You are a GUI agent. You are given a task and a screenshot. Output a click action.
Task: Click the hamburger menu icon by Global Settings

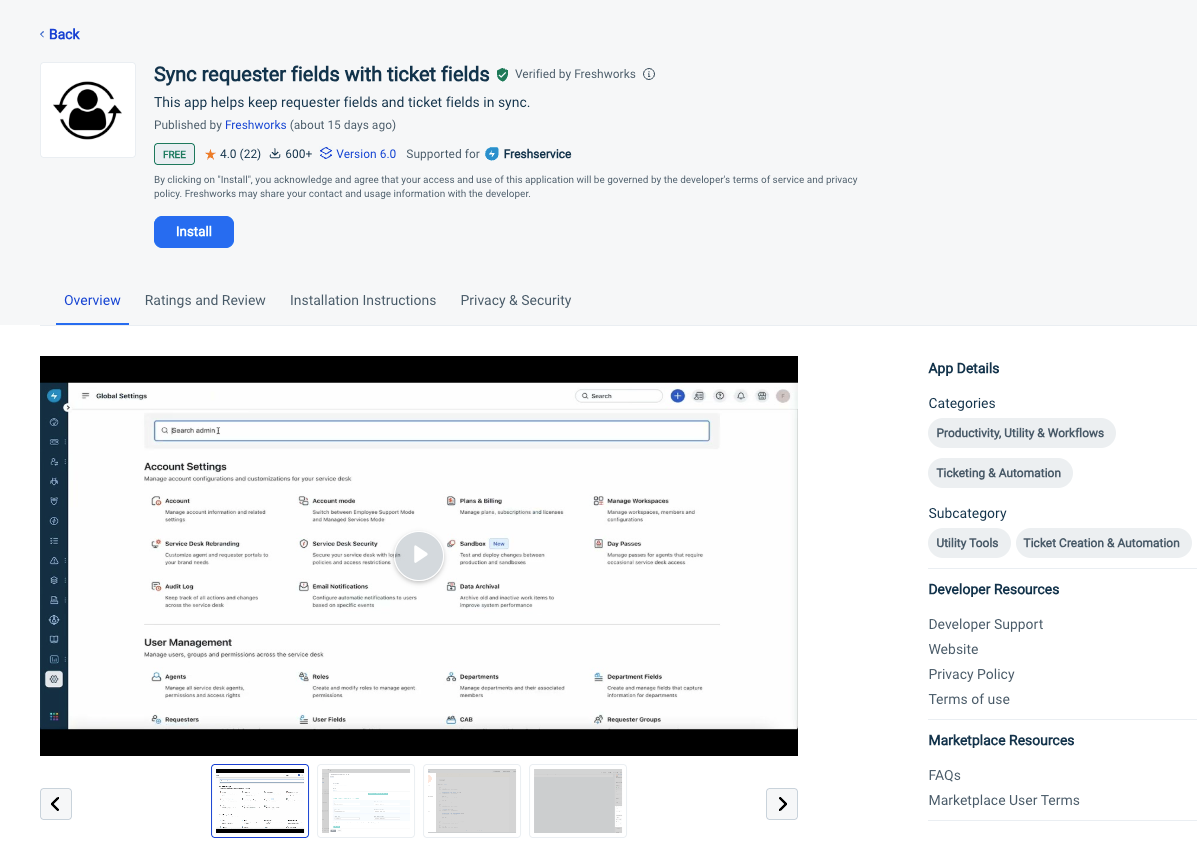86,395
